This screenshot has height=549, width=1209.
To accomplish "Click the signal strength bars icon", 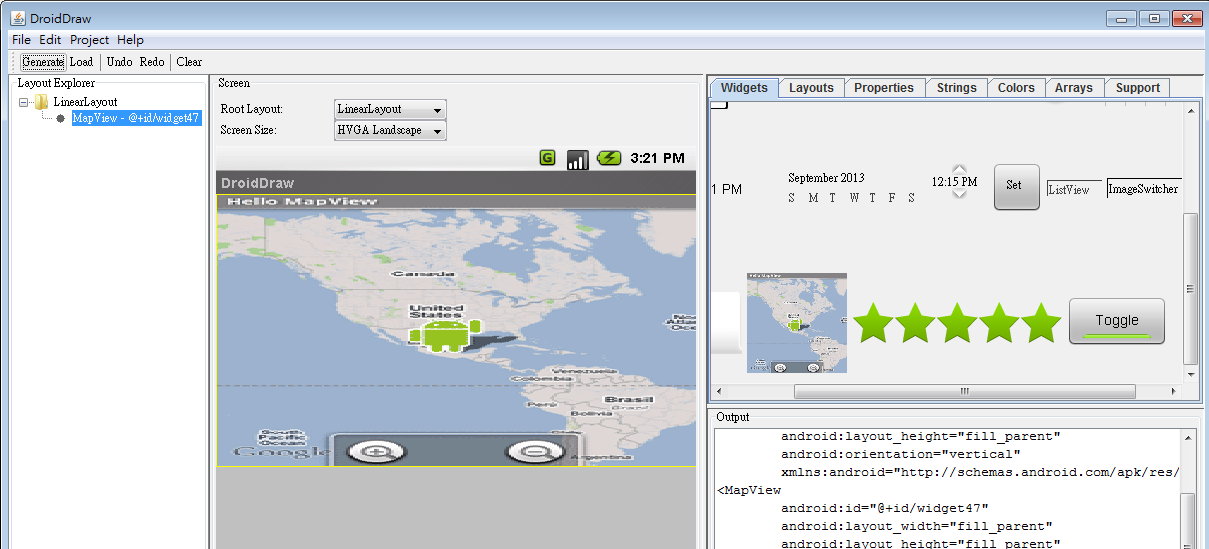I will point(577,160).
